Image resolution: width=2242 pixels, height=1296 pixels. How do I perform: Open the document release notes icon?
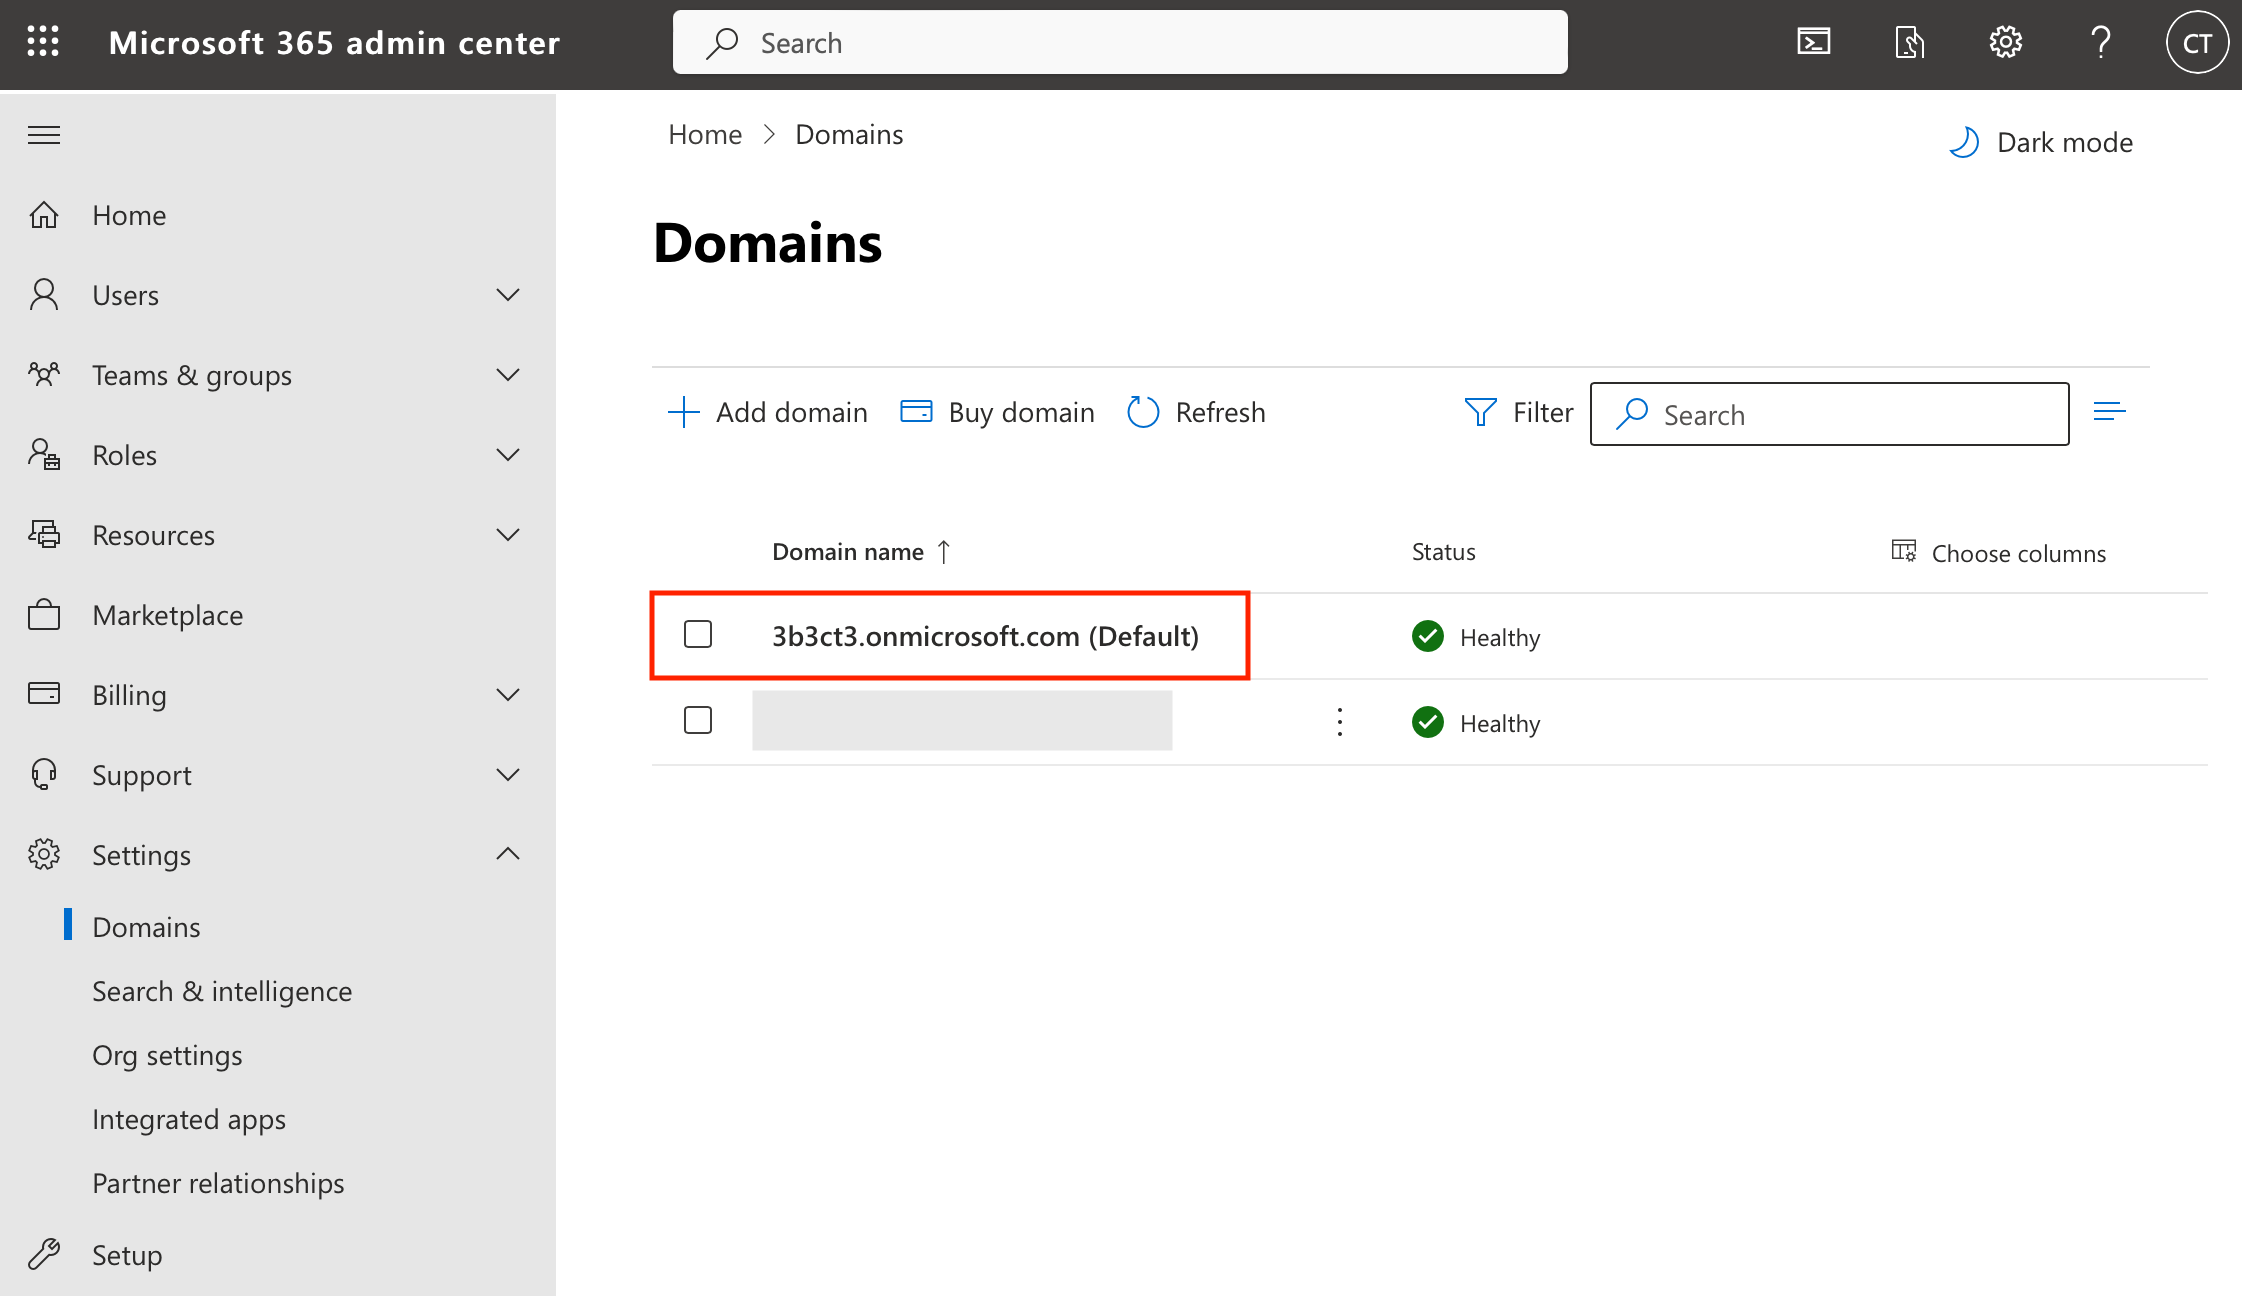coord(1909,42)
